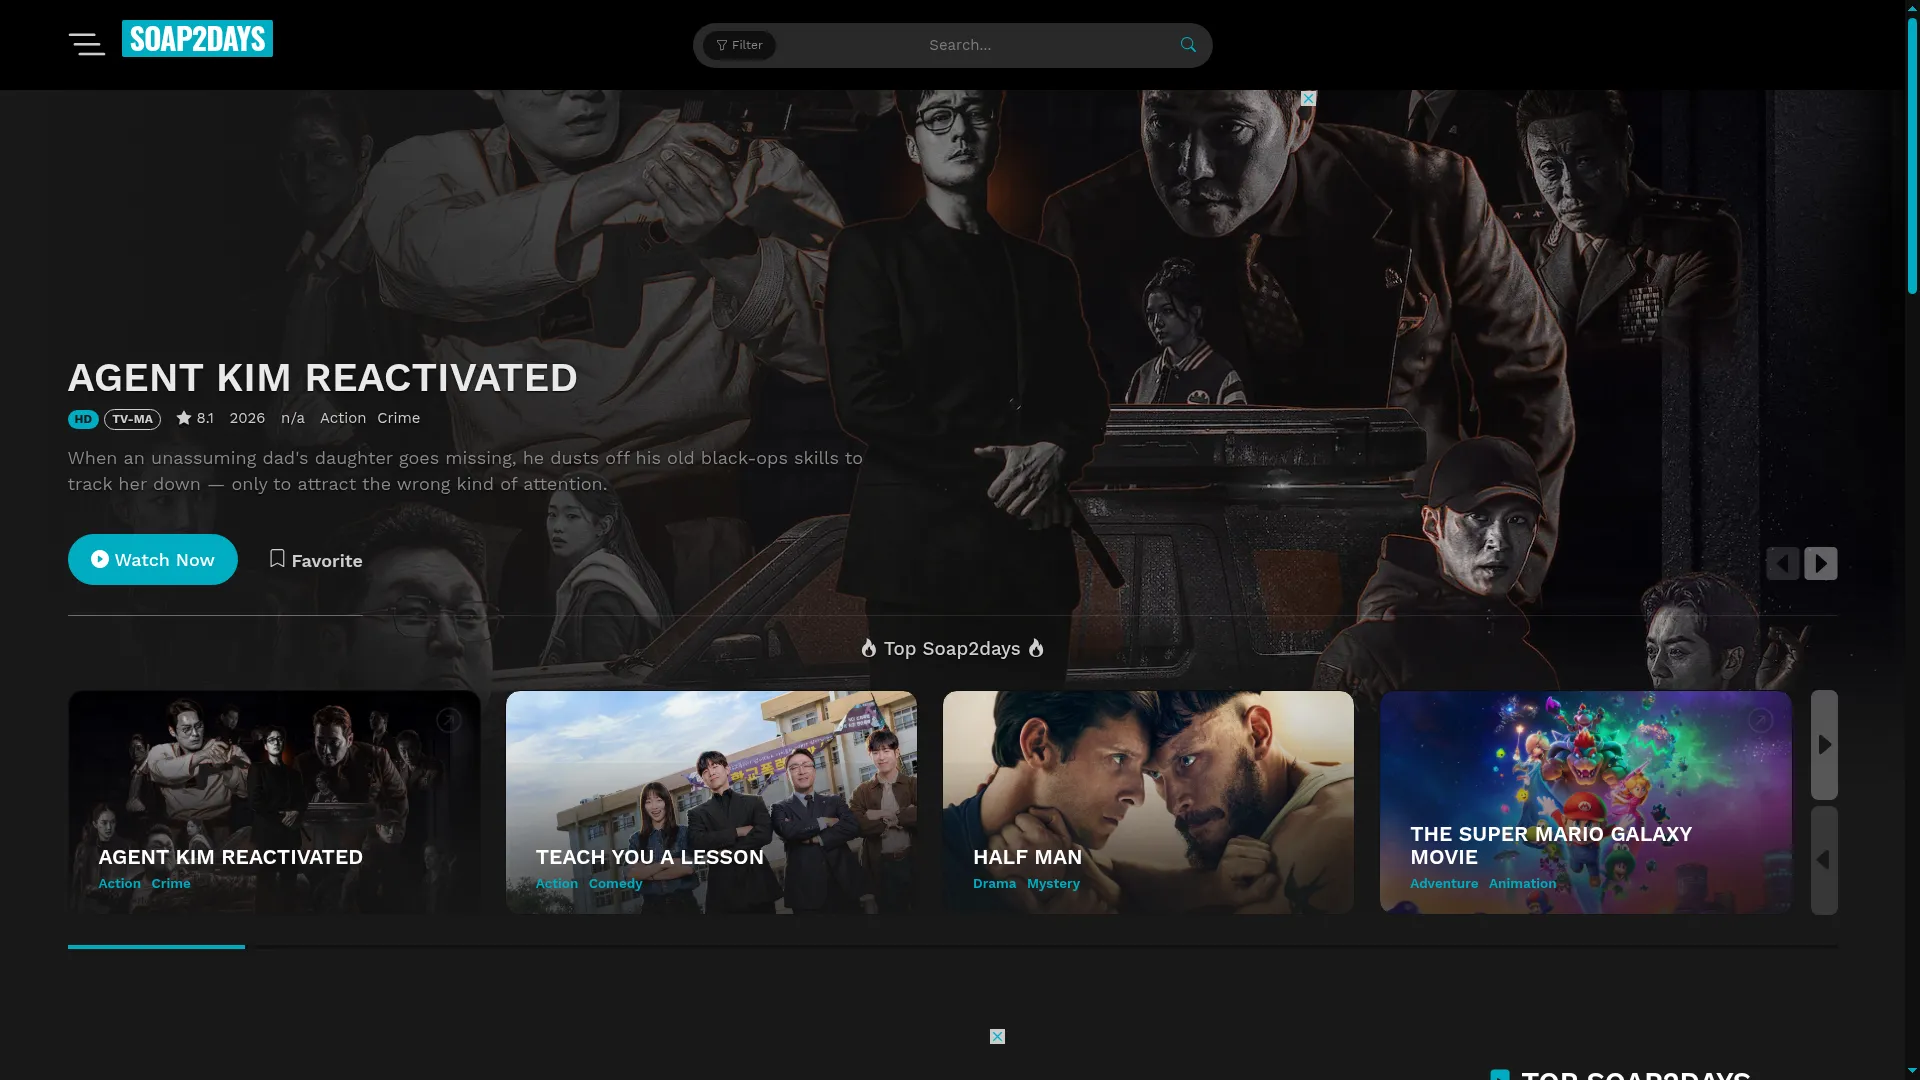Open The Super Mario Galaxy Movie card
The width and height of the screenshot is (1920, 1080).
[x=1586, y=802]
